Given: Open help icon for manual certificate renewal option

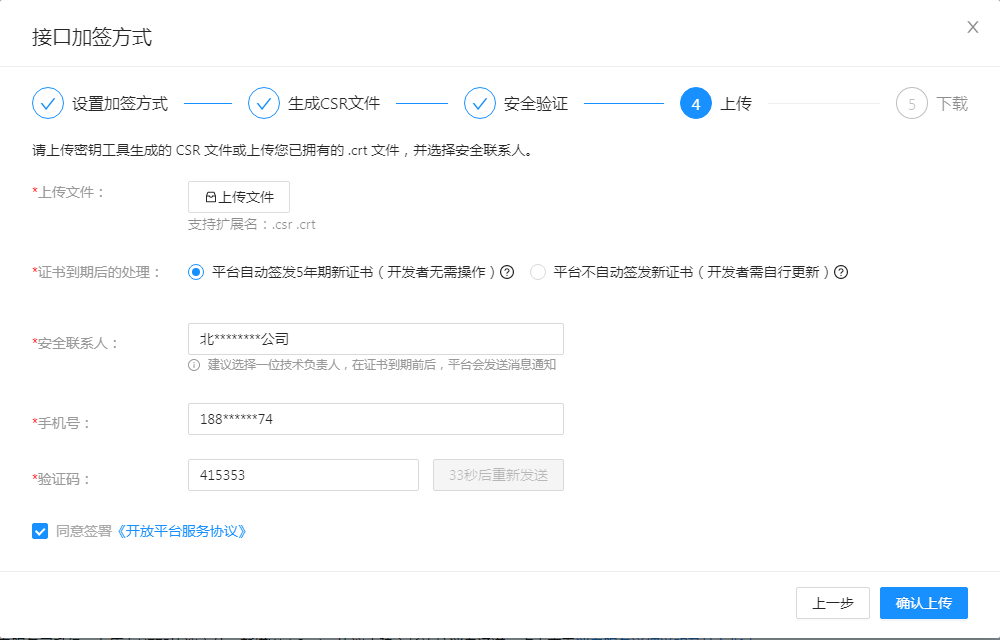Looking at the screenshot, I should tap(841, 272).
